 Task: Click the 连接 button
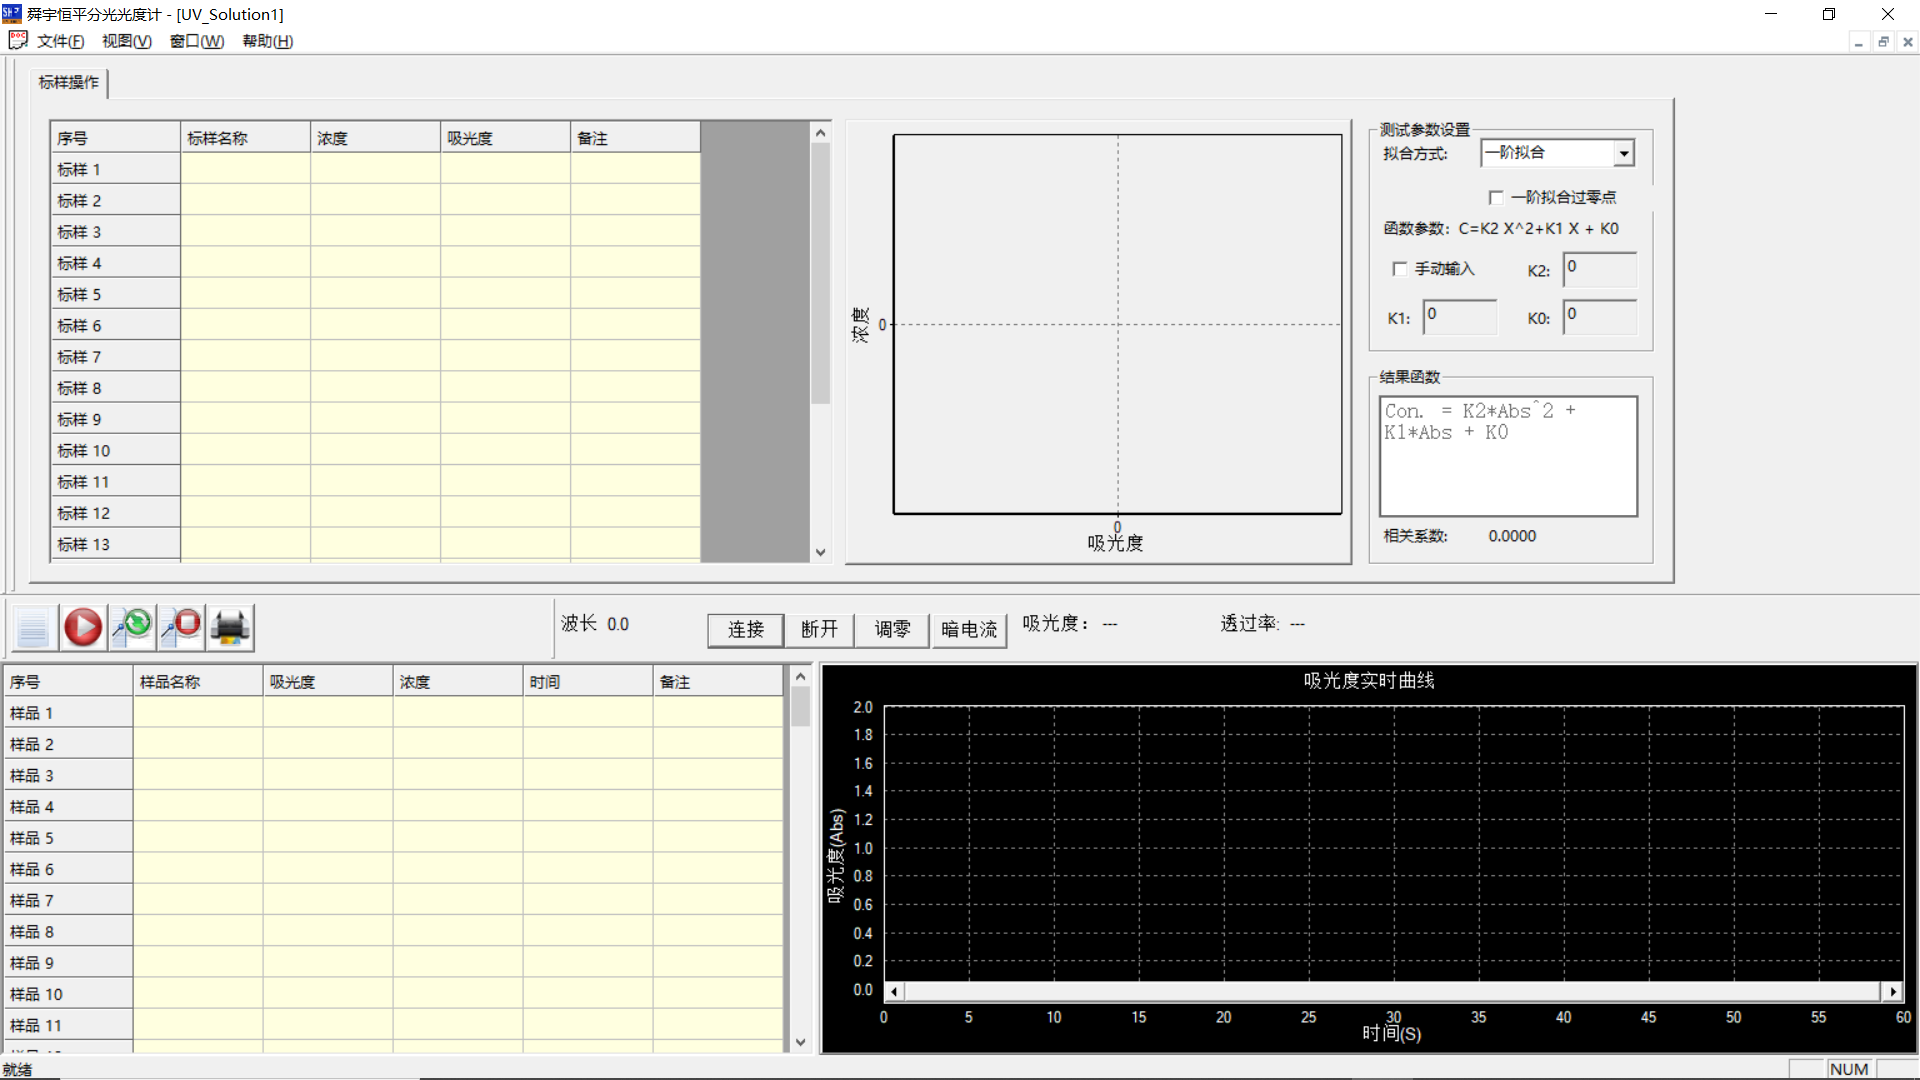[746, 629]
